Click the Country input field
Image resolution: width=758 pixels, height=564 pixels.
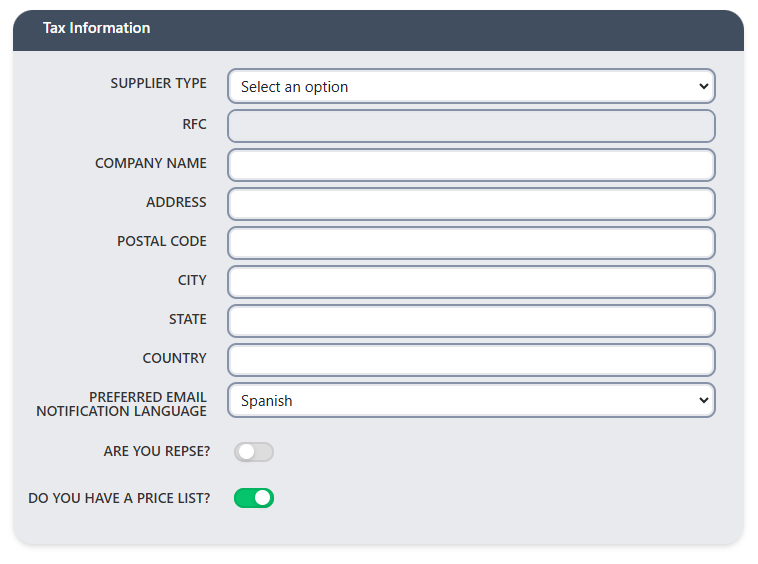click(x=471, y=360)
